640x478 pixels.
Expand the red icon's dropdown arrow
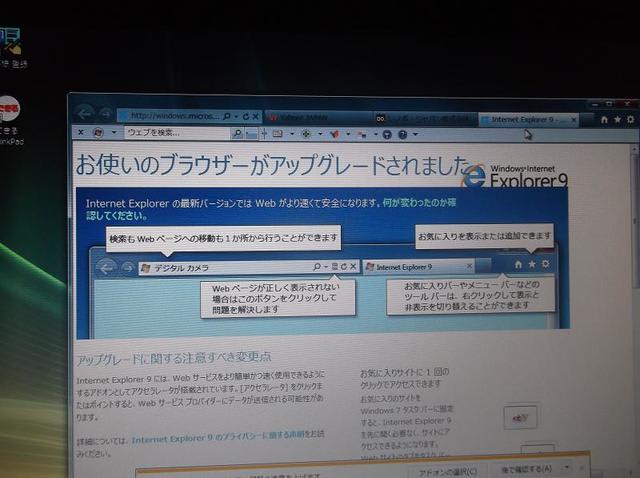click(348, 133)
